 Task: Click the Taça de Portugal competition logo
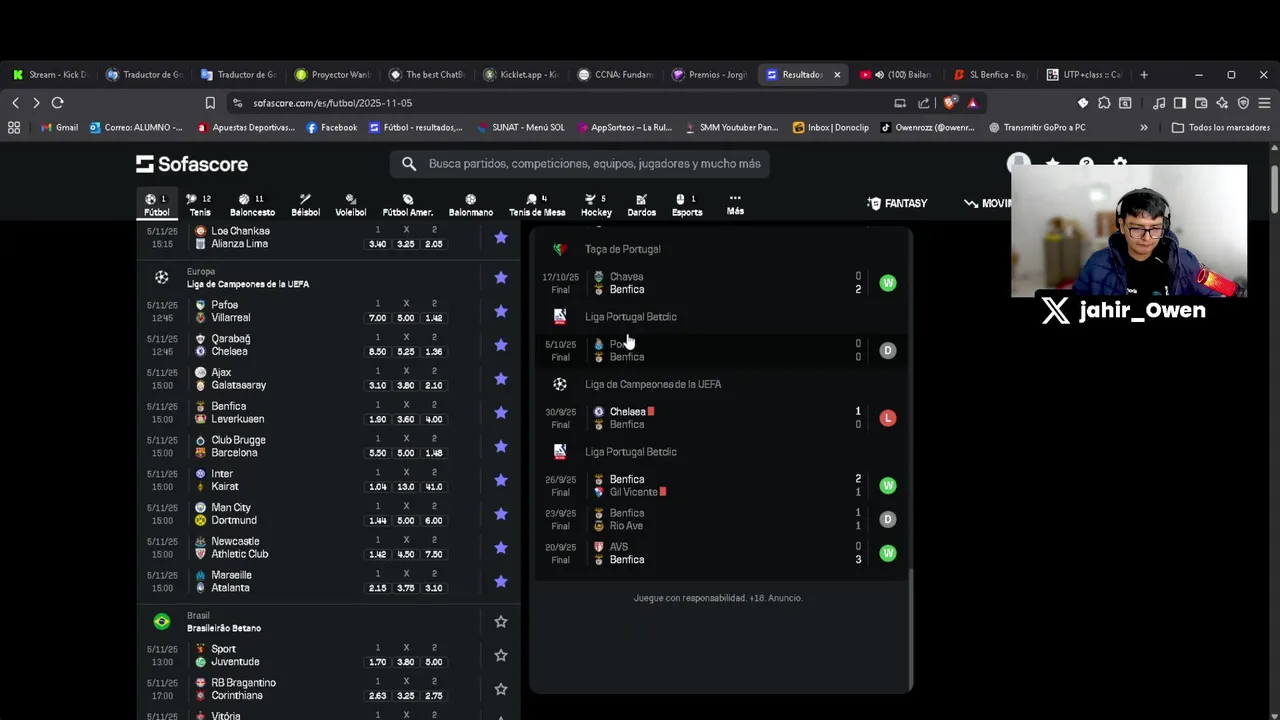click(x=560, y=249)
